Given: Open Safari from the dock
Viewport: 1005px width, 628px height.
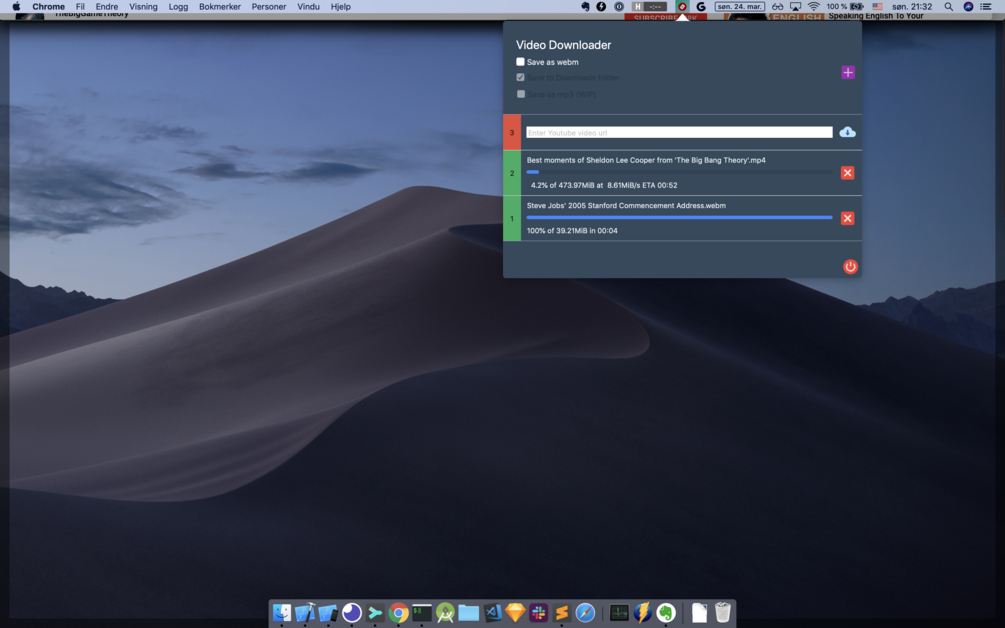Looking at the screenshot, I should [x=585, y=613].
